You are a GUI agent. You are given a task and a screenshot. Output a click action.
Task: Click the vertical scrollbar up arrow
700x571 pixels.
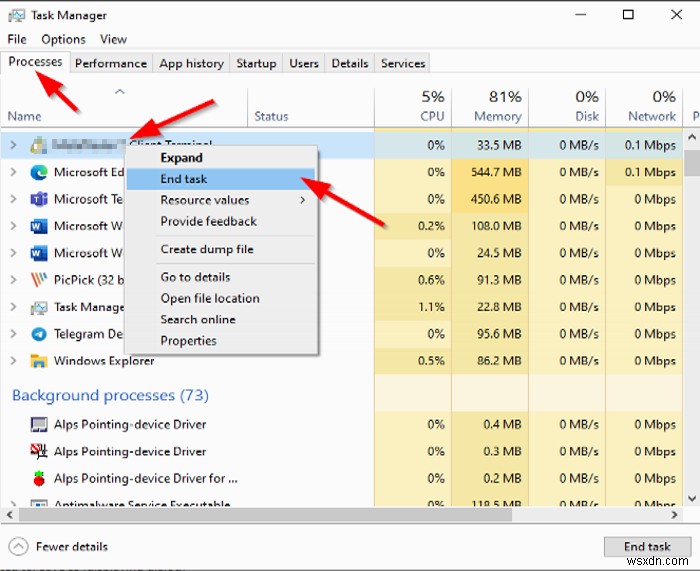692,137
